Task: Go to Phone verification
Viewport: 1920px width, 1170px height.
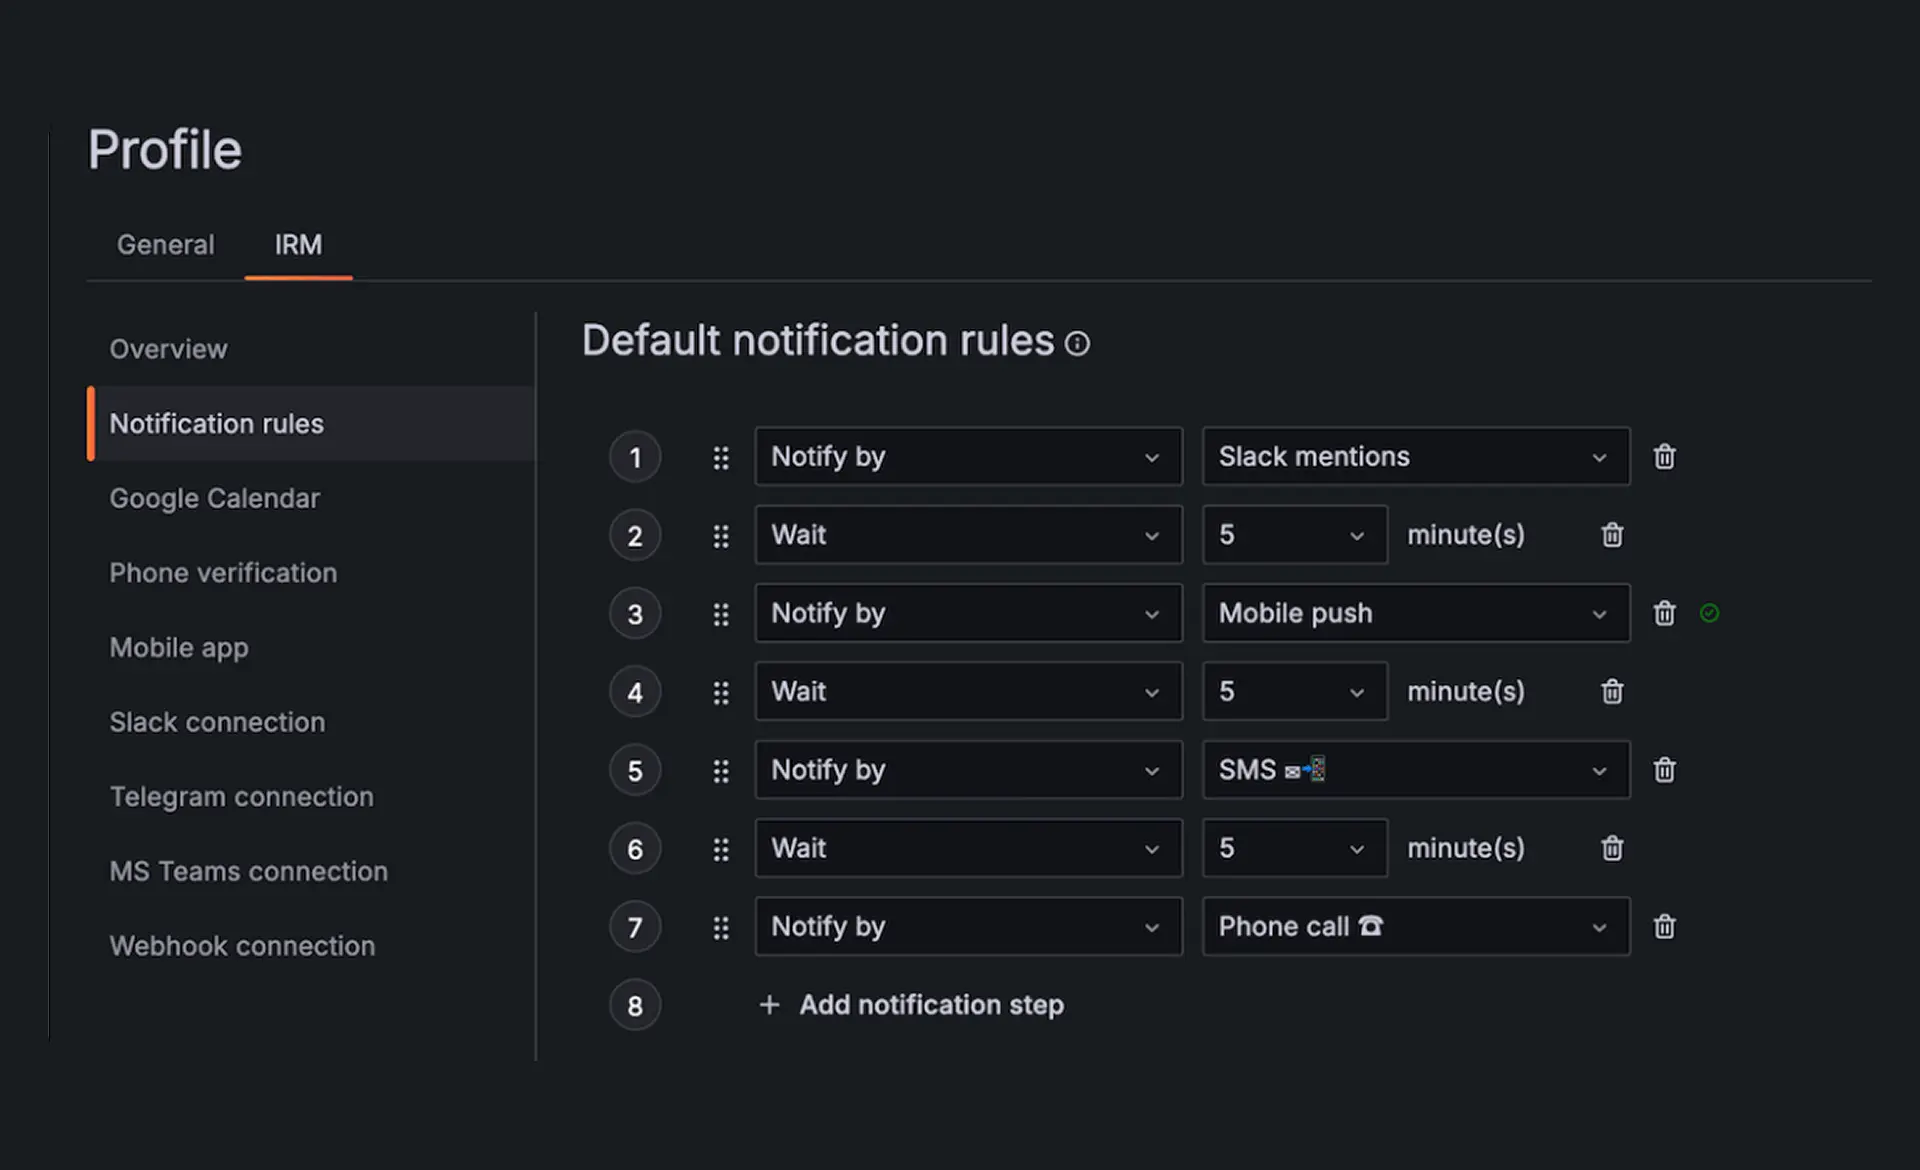Action: coord(223,573)
